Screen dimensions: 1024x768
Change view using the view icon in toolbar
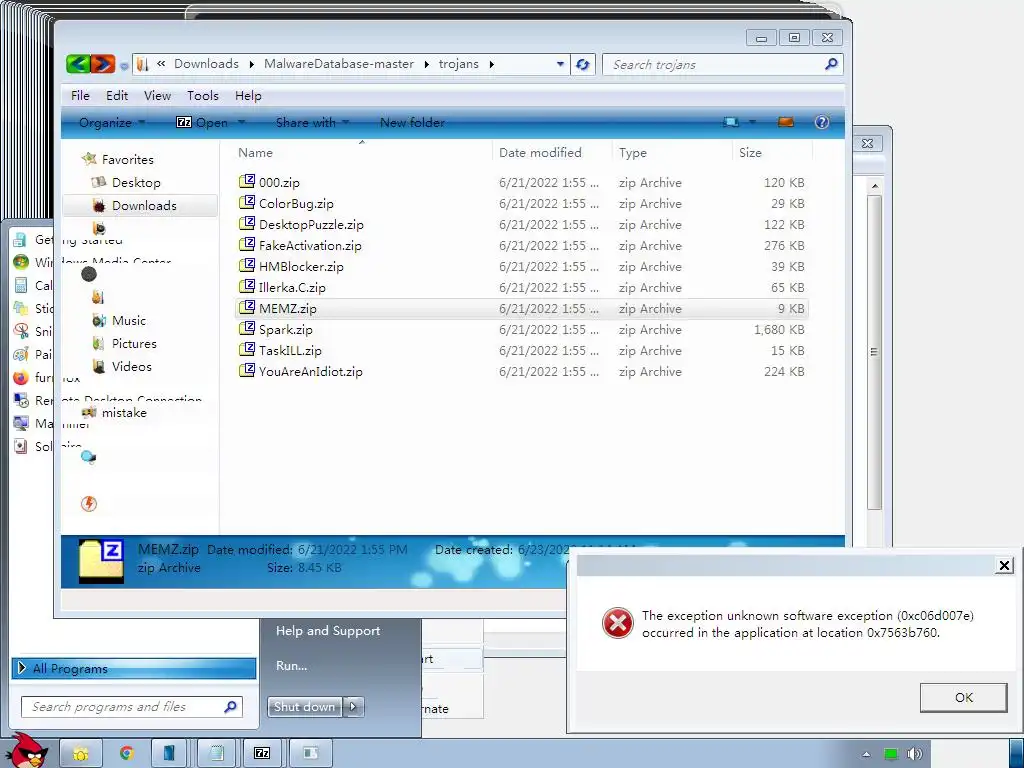click(x=731, y=122)
